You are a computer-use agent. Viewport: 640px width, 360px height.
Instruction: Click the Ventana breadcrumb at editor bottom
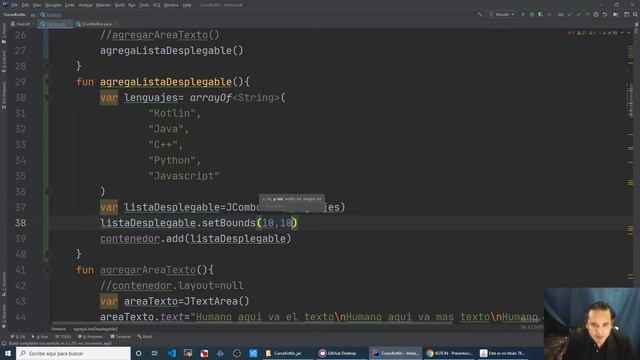click(x=58, y=329)
